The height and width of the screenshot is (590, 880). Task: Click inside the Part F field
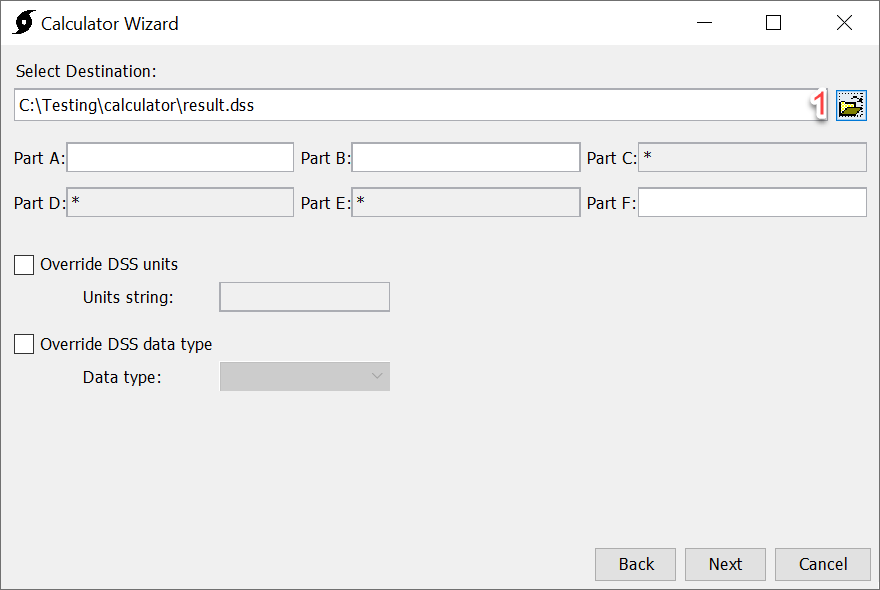click(752, 202)
